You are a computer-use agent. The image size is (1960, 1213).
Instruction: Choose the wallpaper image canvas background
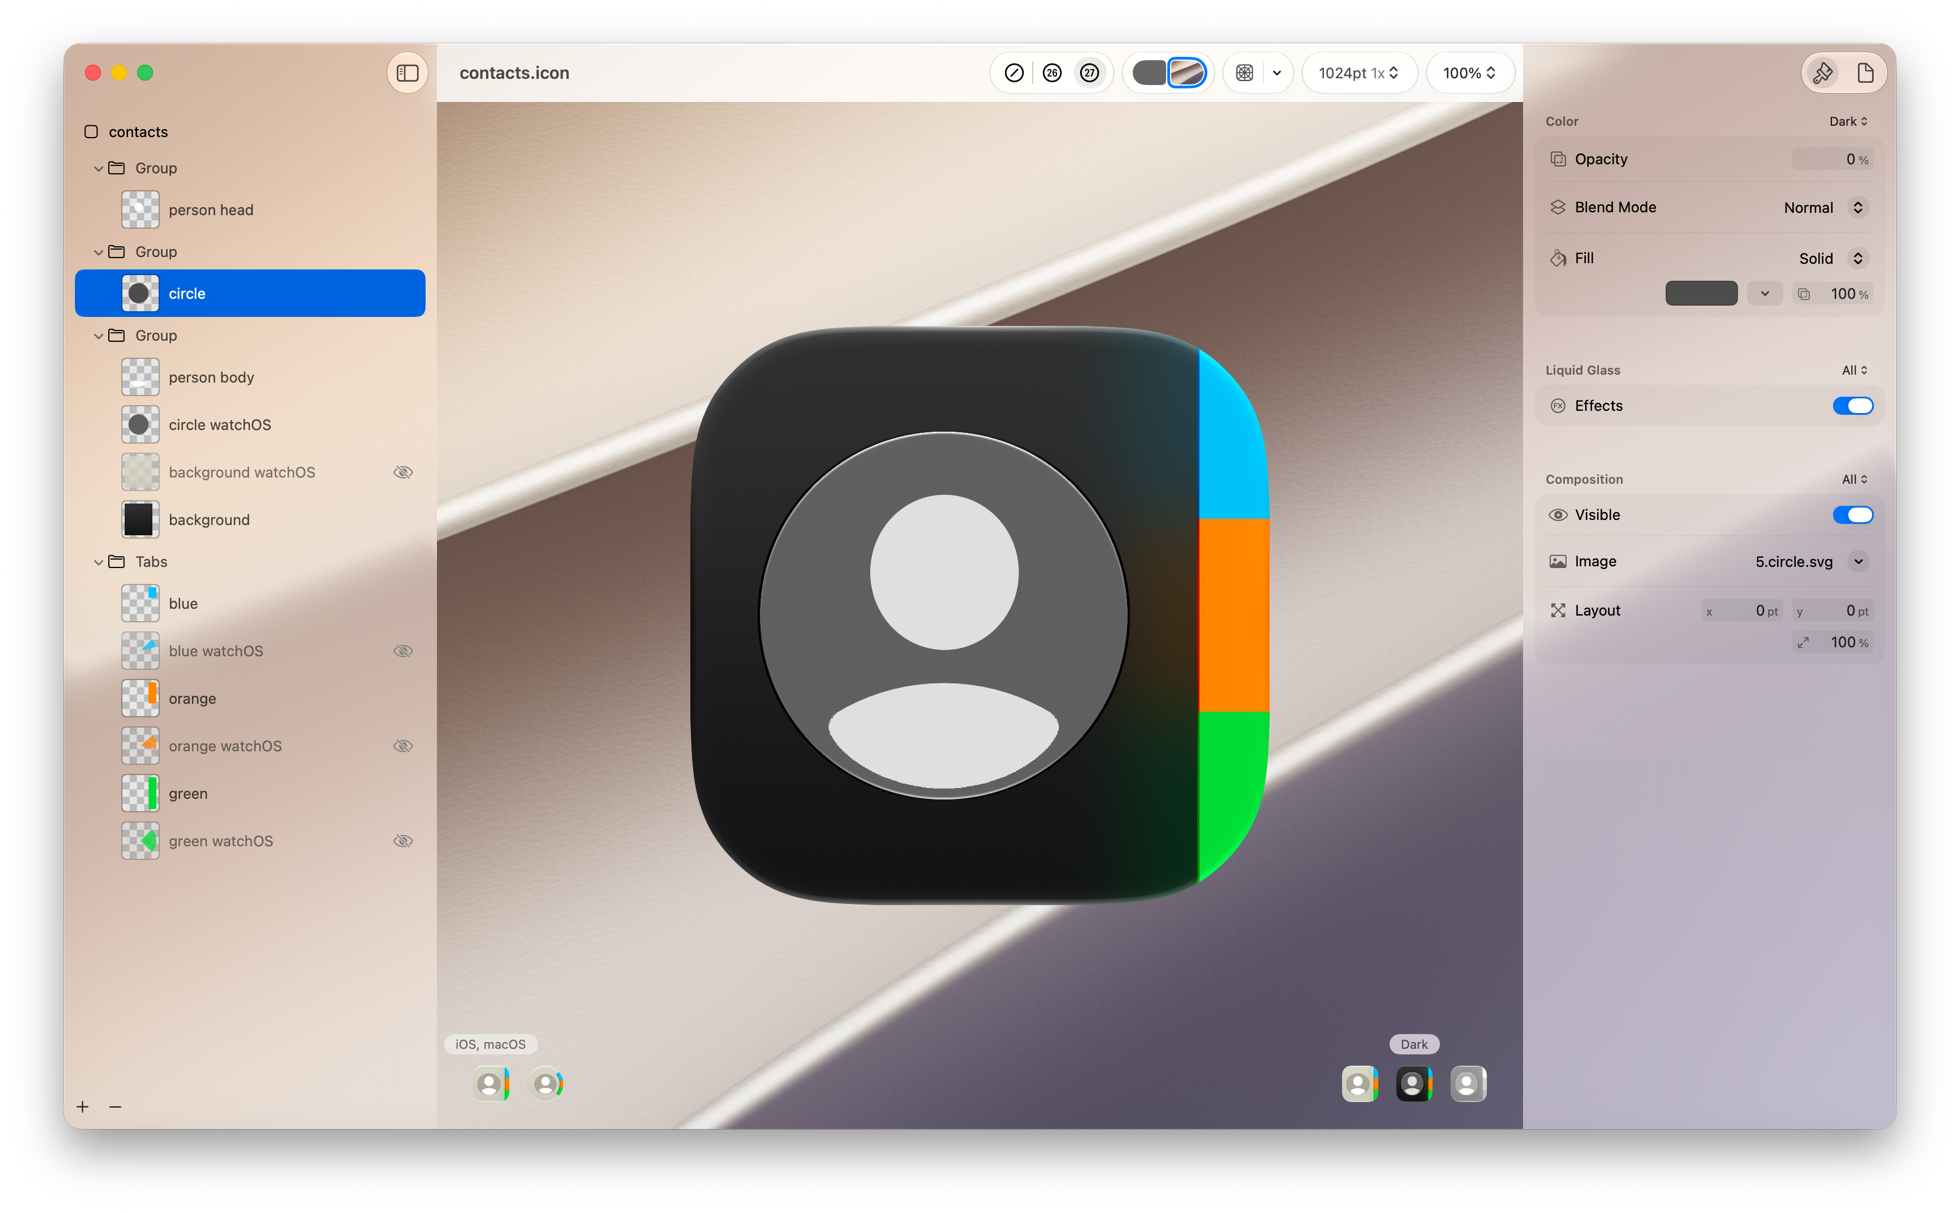coord(1187,73)
